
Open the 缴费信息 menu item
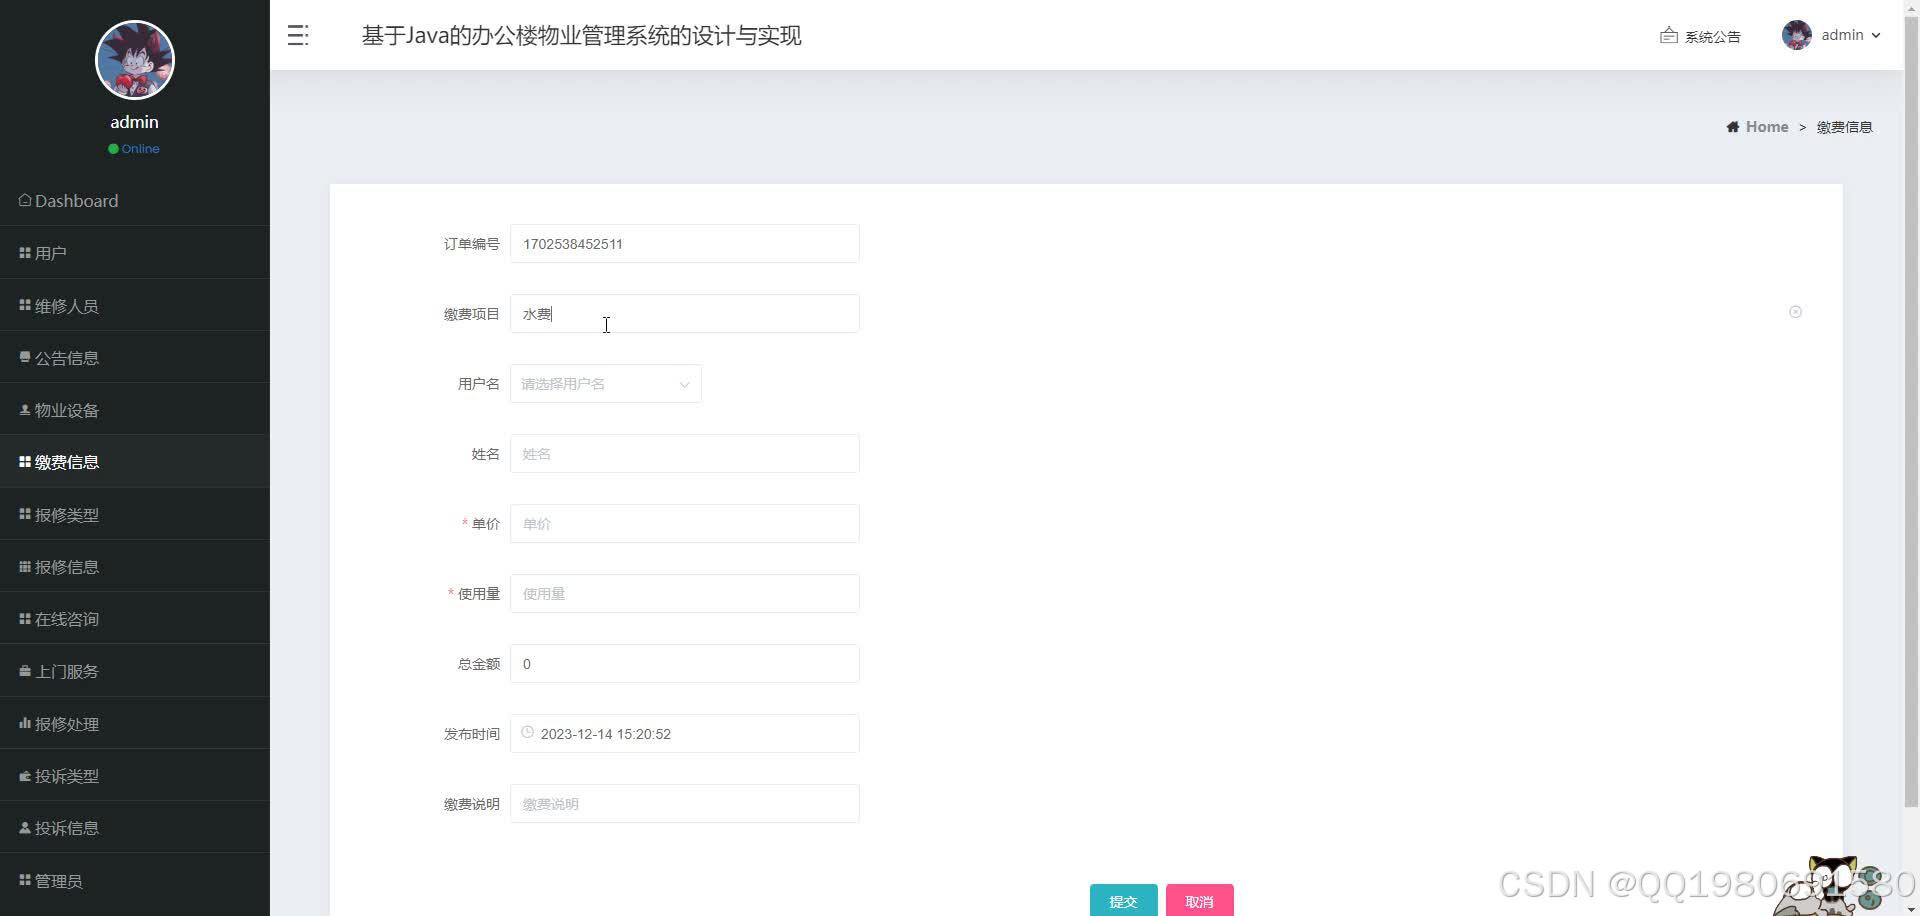65,461
